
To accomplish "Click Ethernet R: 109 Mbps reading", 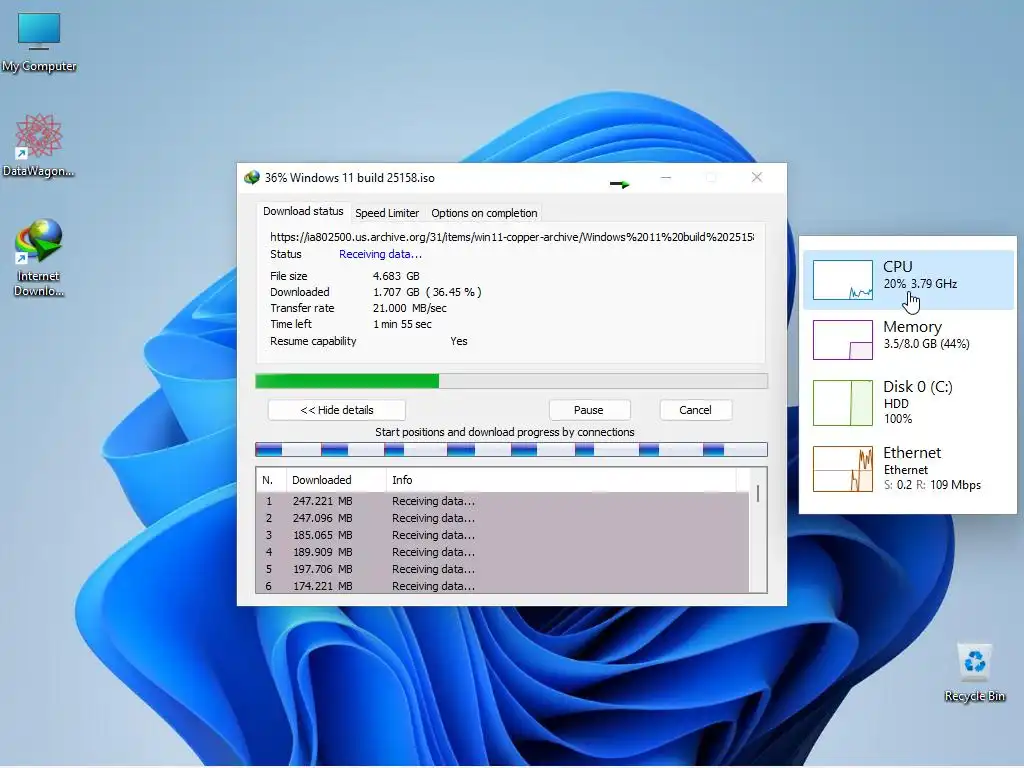I will point(948,485).
